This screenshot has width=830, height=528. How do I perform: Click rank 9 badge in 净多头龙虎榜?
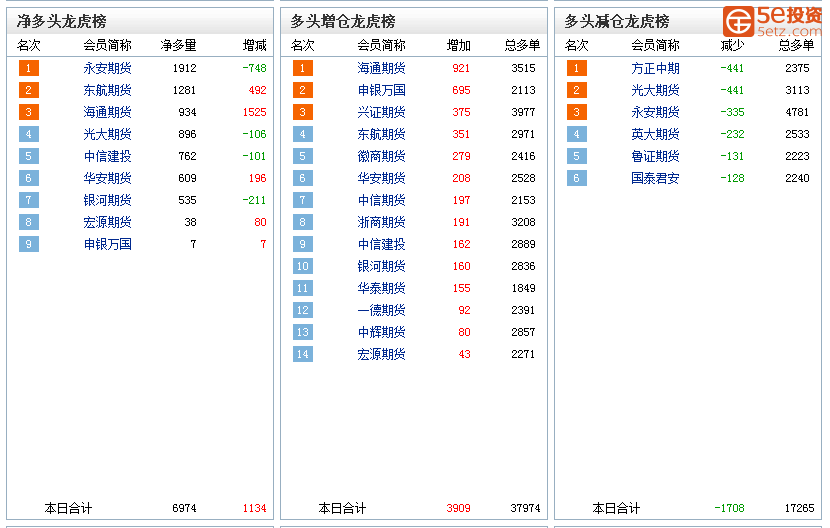point(29,244)
